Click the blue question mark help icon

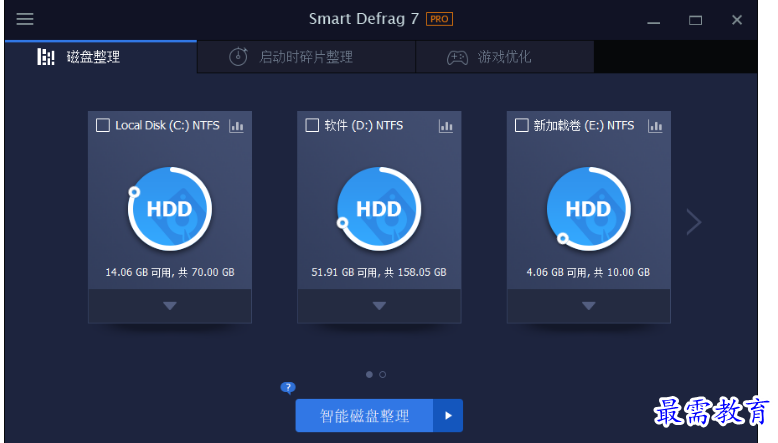[x=288, y=387]
